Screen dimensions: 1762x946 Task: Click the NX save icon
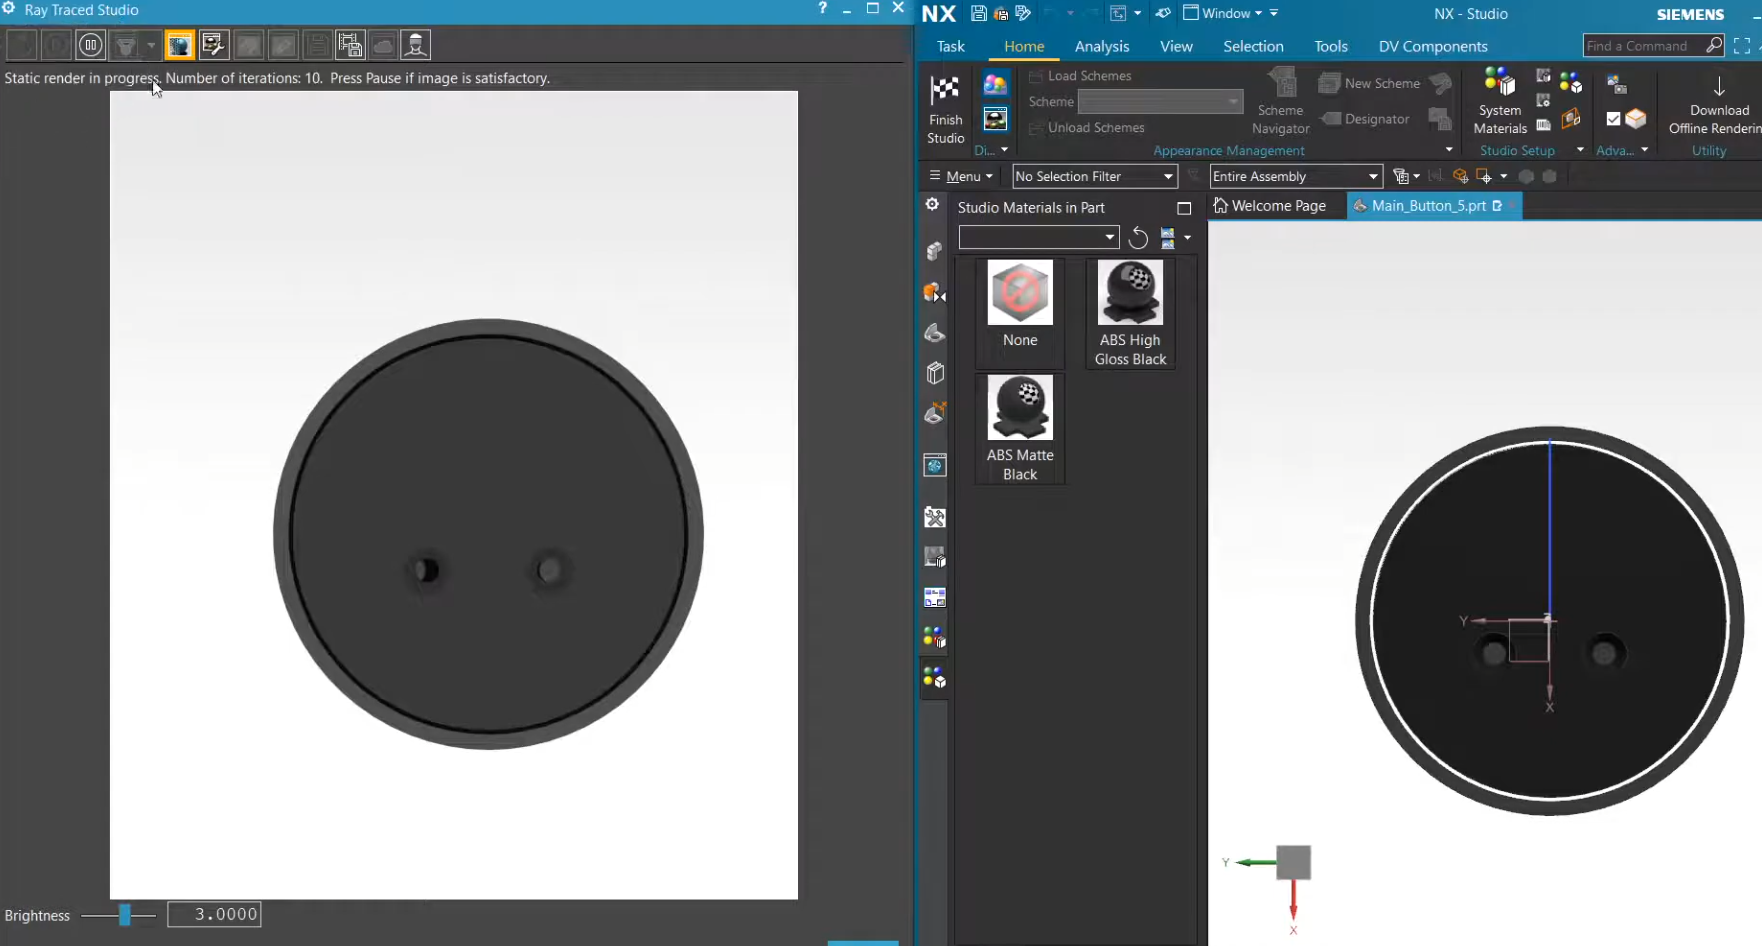click(979, 13)
